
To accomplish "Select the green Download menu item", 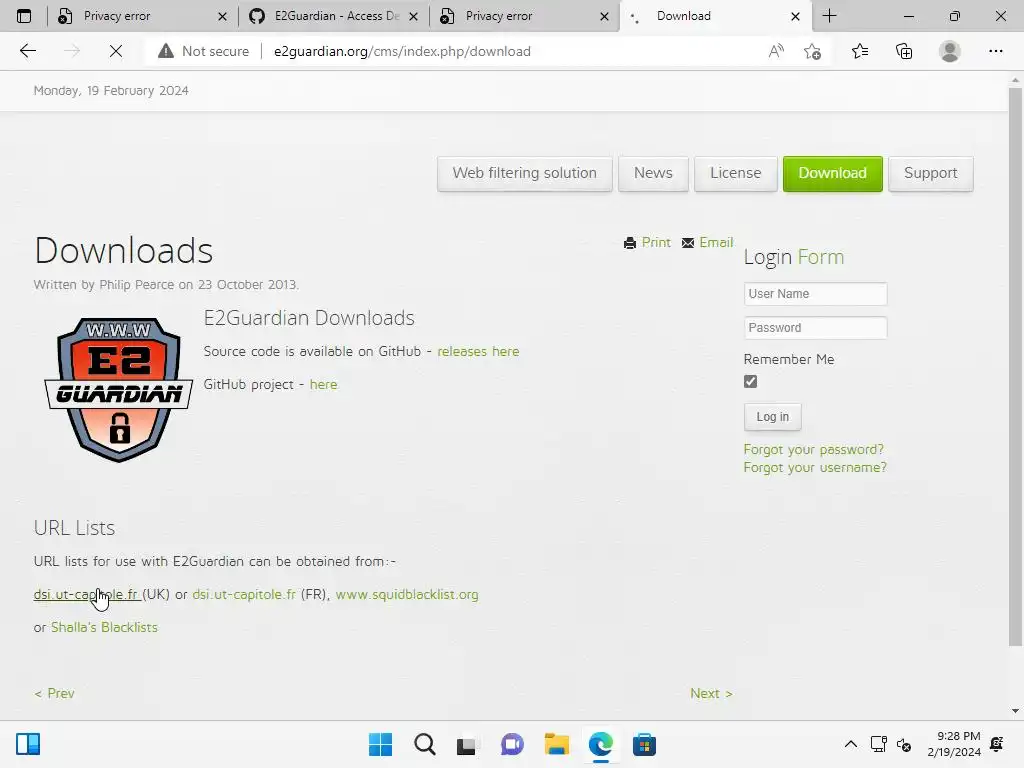I will click(833, 173).
